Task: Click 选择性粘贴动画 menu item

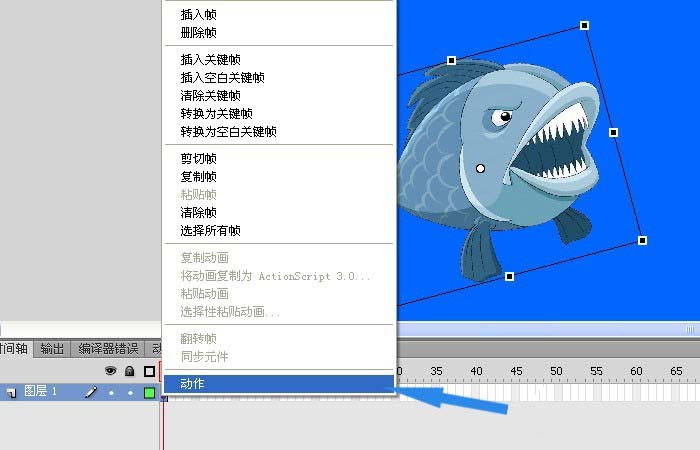Action: click(x=279, y=312)
